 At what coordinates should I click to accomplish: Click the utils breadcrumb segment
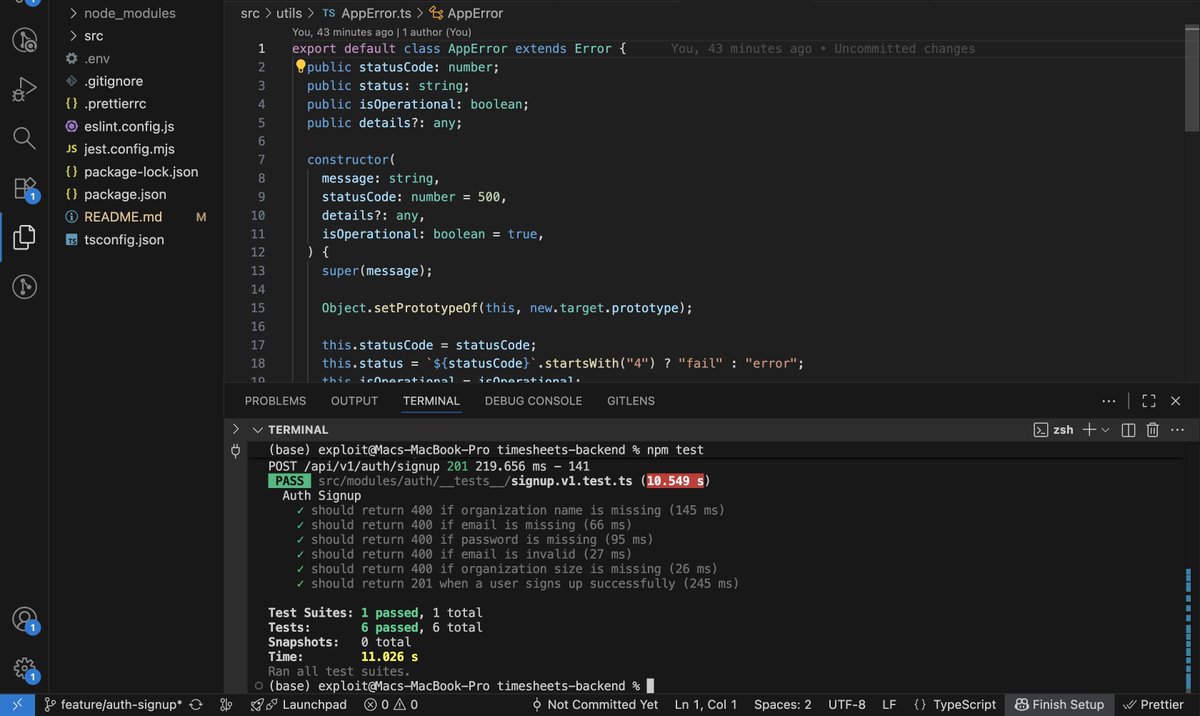click(289, 14)
